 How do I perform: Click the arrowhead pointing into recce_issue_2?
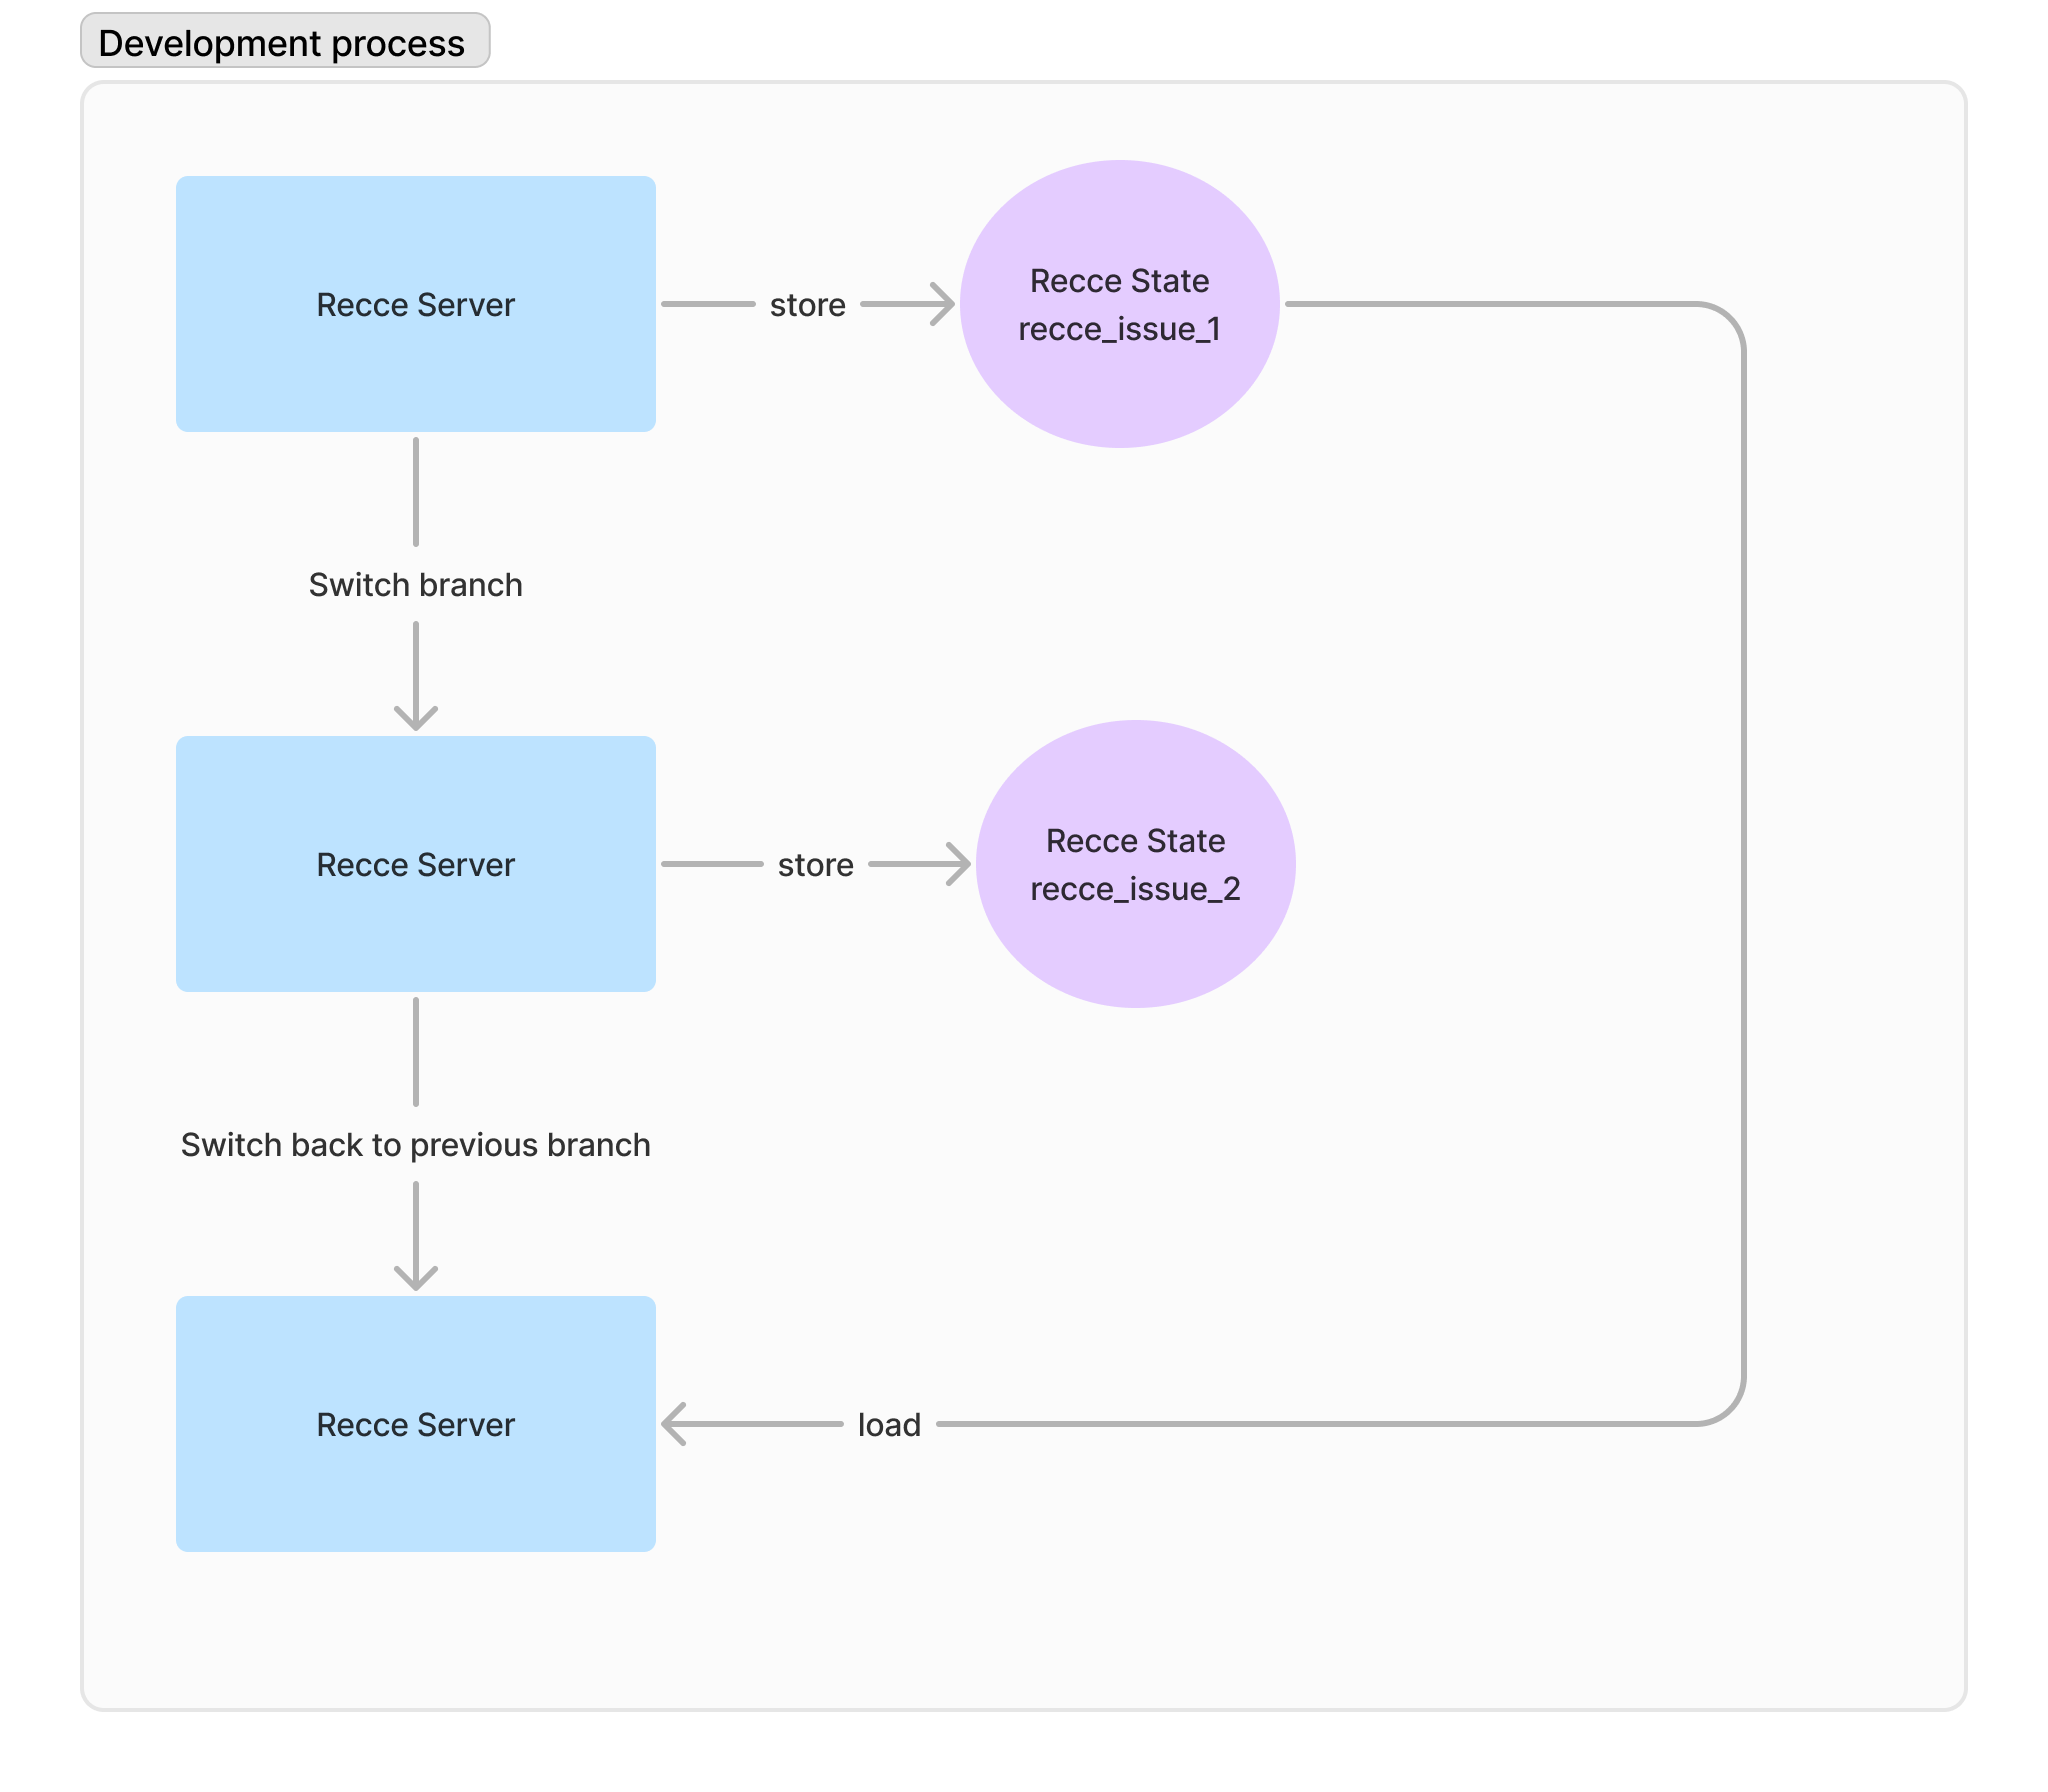pyautogui.click(x=961, y=864)
